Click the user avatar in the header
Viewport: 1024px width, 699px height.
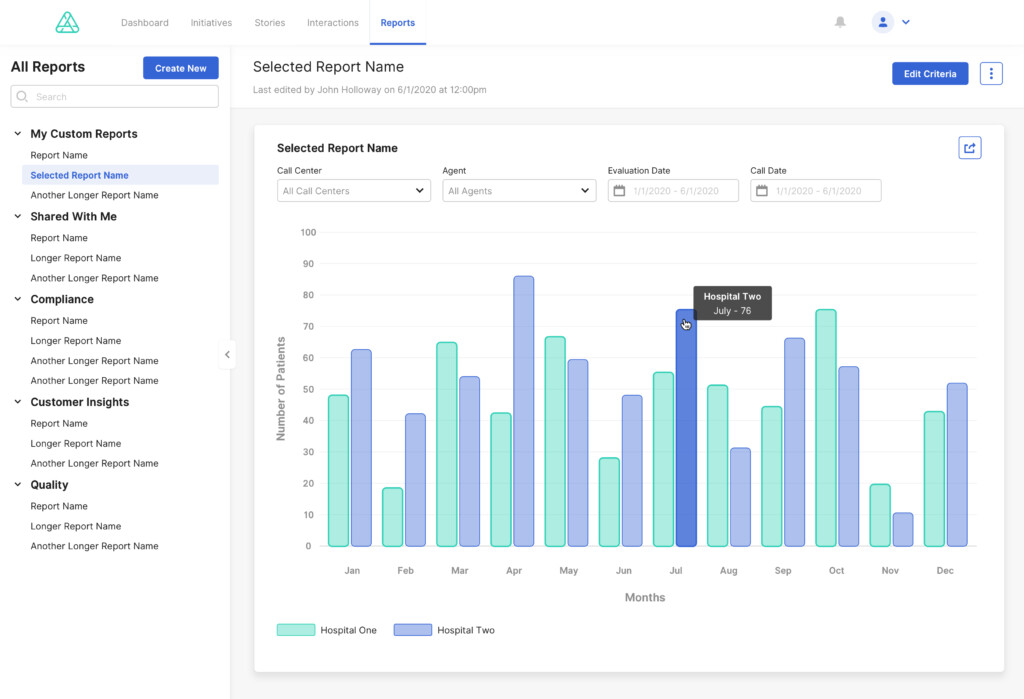click(x=881, y=21)
